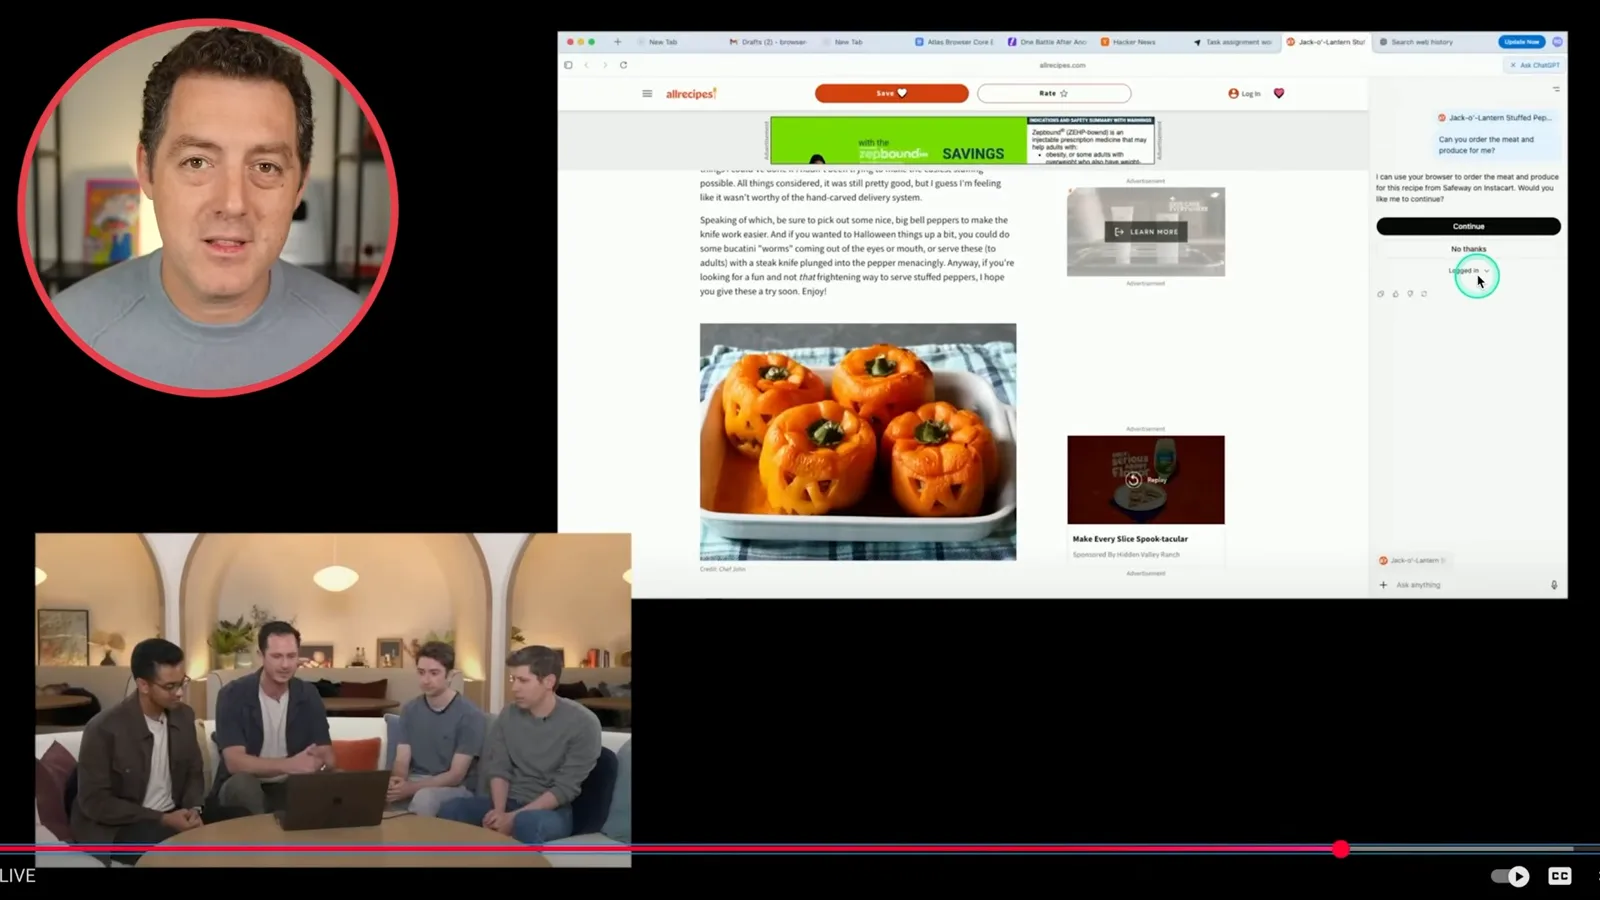The width and height of the screenshot is (1600, 900).
Task: Toggle the browser sidebar icon
Action: coord(568,65)
